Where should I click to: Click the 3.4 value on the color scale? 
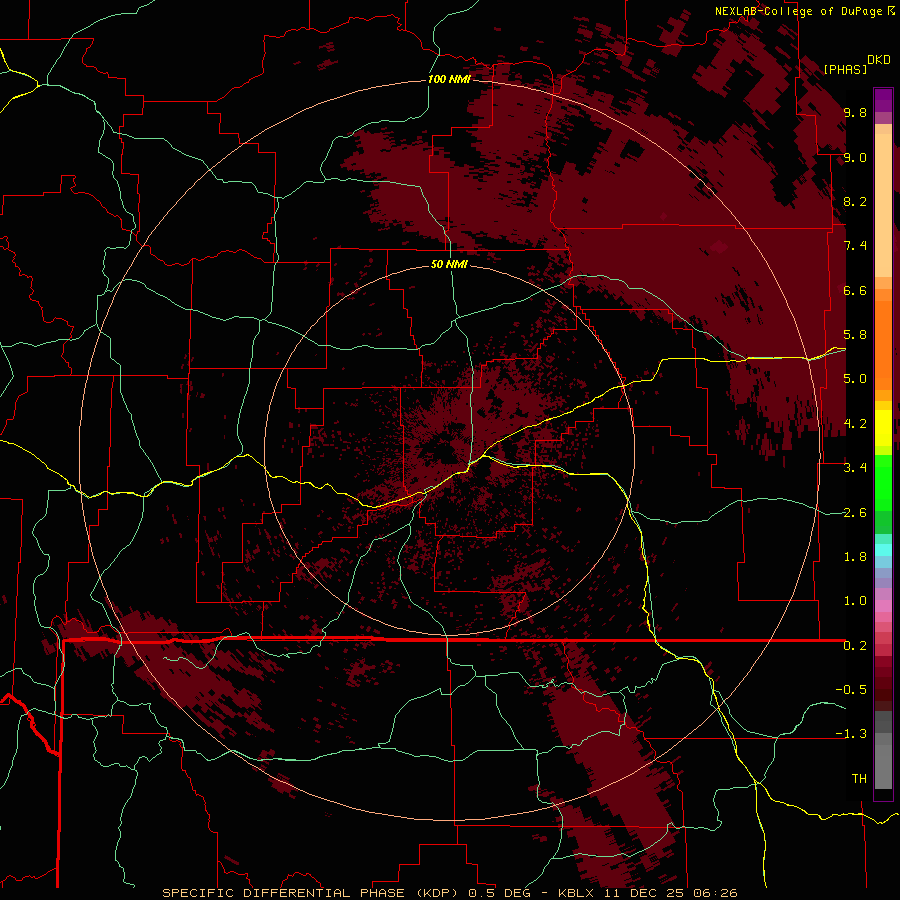[855, 468]
